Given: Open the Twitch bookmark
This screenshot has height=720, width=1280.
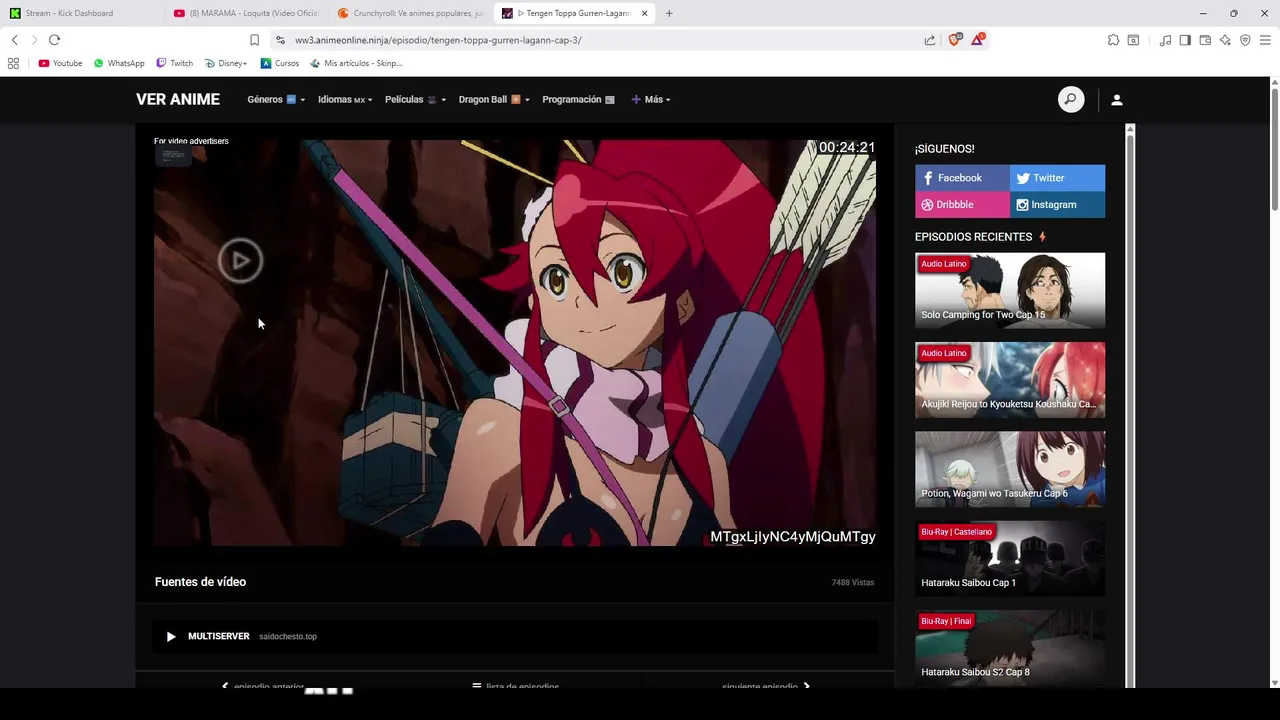Looking at the screenshot, I should 175,63.
